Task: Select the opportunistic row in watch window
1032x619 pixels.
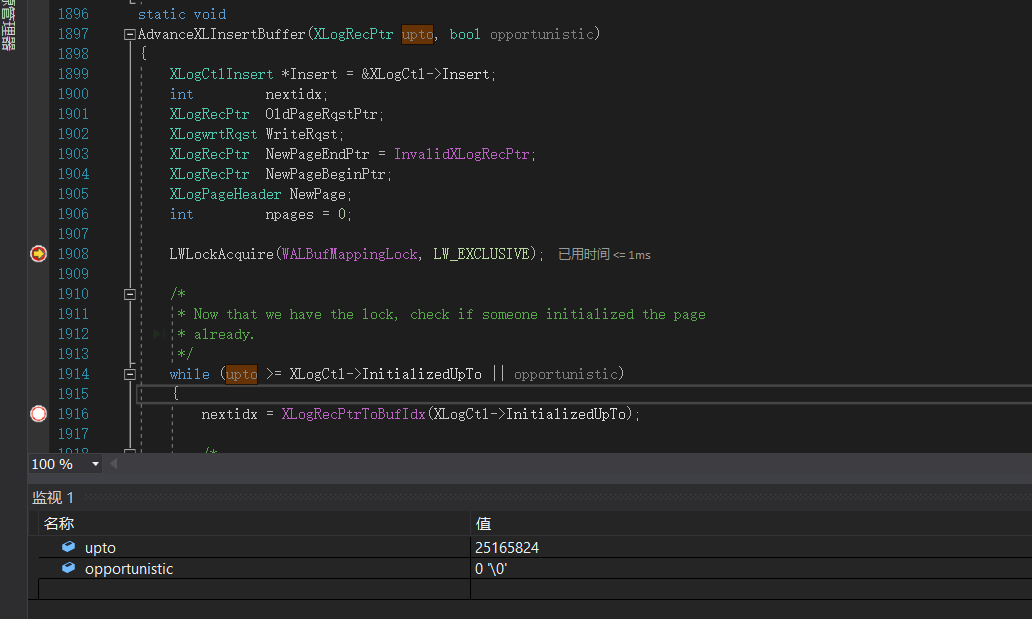Action: pos(250,568)
